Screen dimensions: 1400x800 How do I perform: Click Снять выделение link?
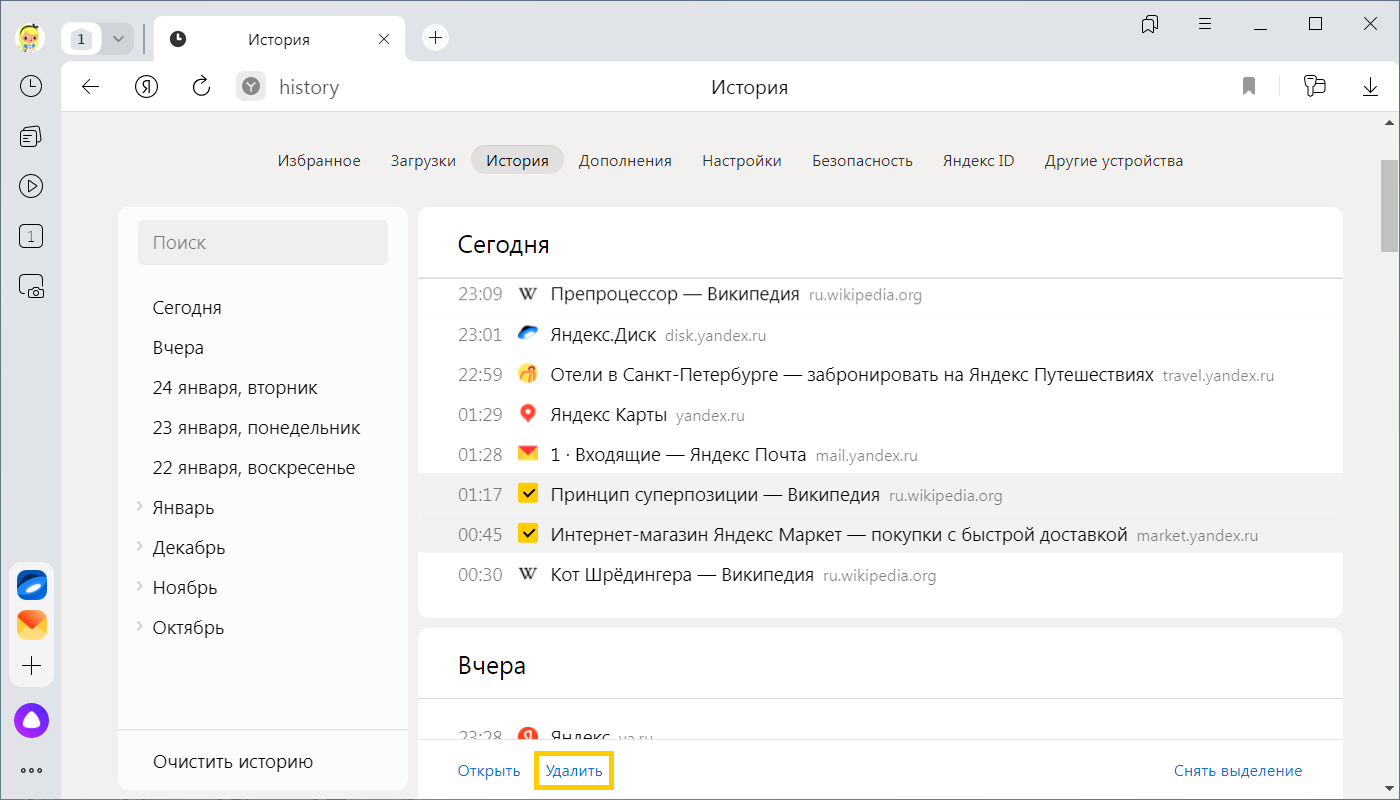pyautogui.click(x=1238, y=771)
